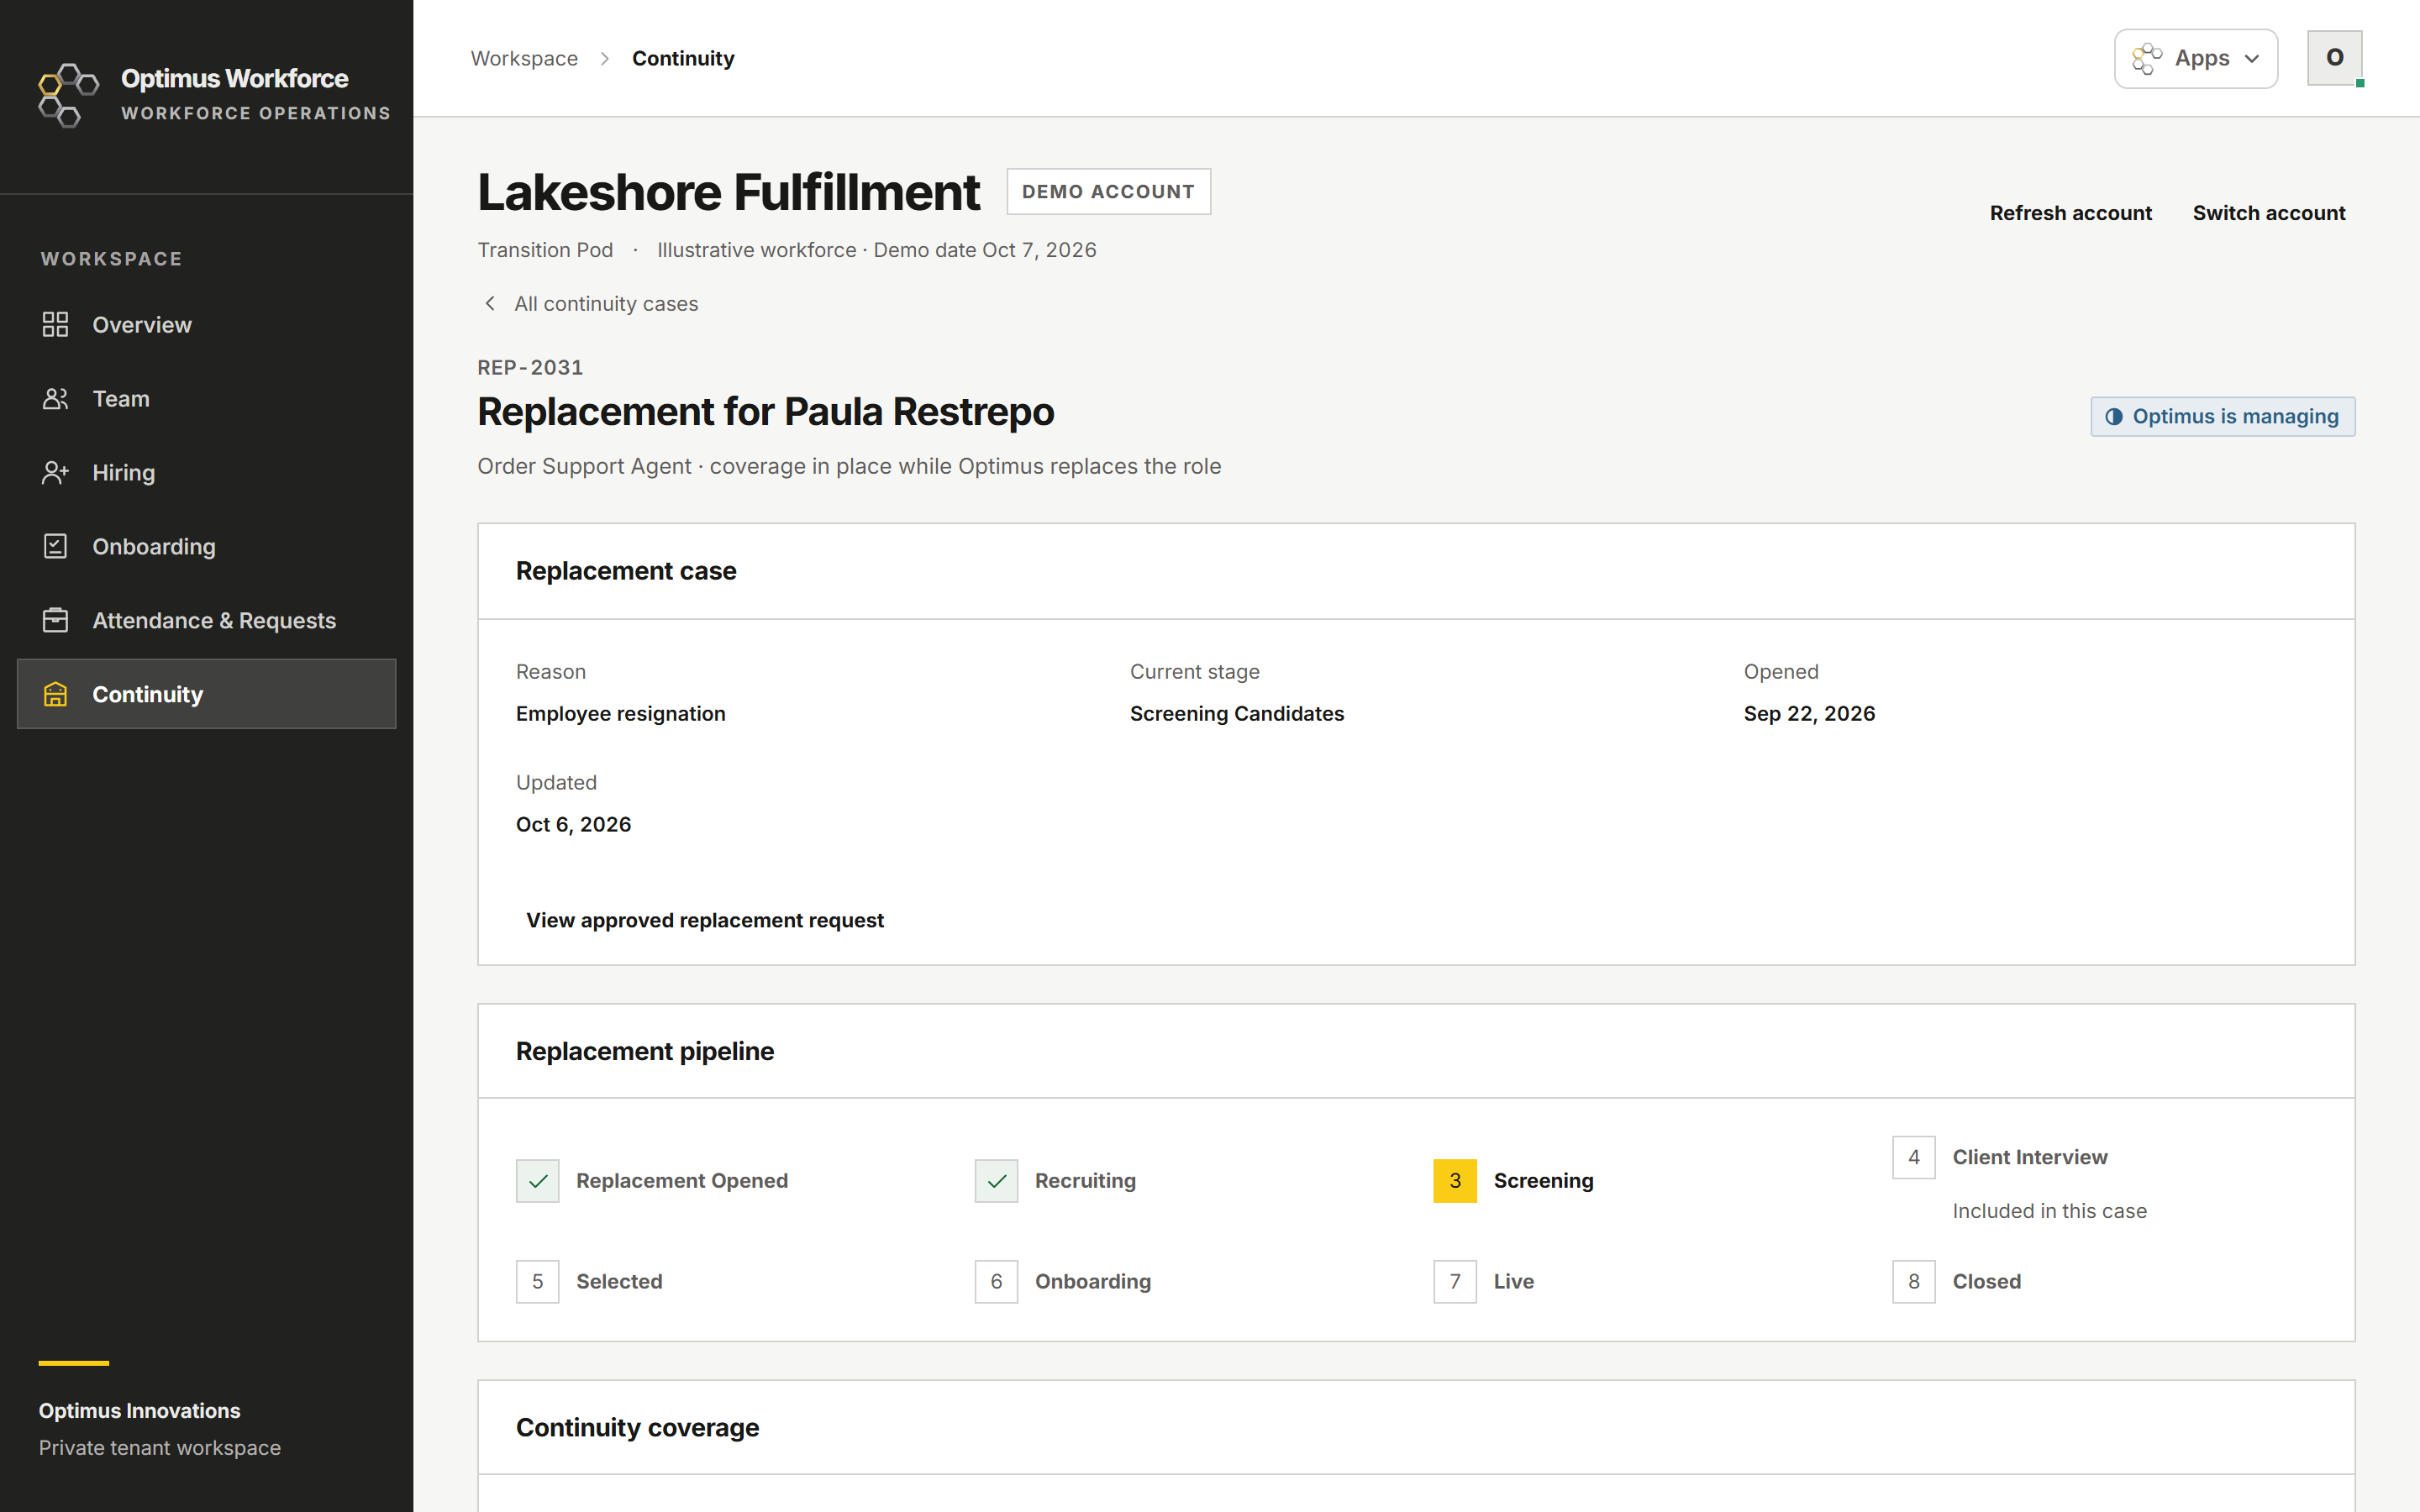Click the Employee resignation reason value
Image resolution: width=2420 pixels, height=1512 pixels.
click(x=621, y=713)
